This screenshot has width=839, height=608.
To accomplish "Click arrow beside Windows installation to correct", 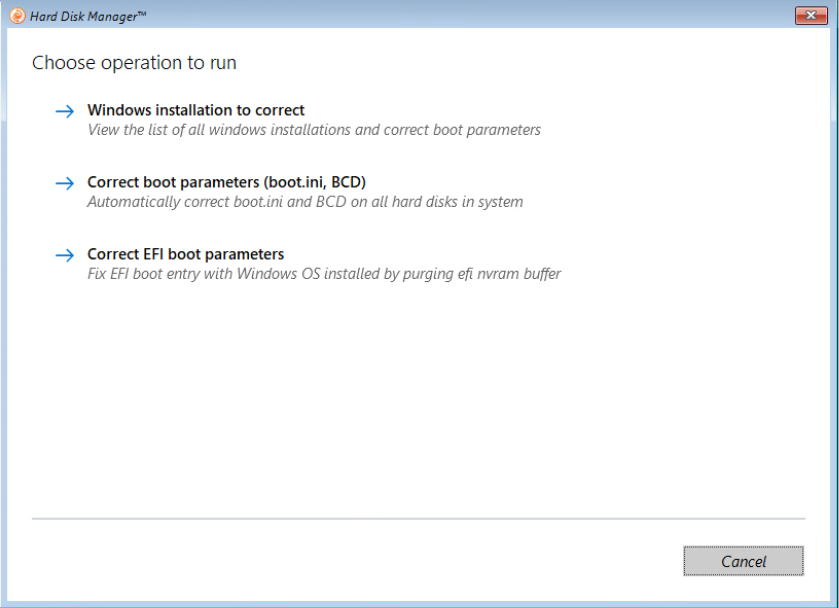I will [x=65, y=111].
